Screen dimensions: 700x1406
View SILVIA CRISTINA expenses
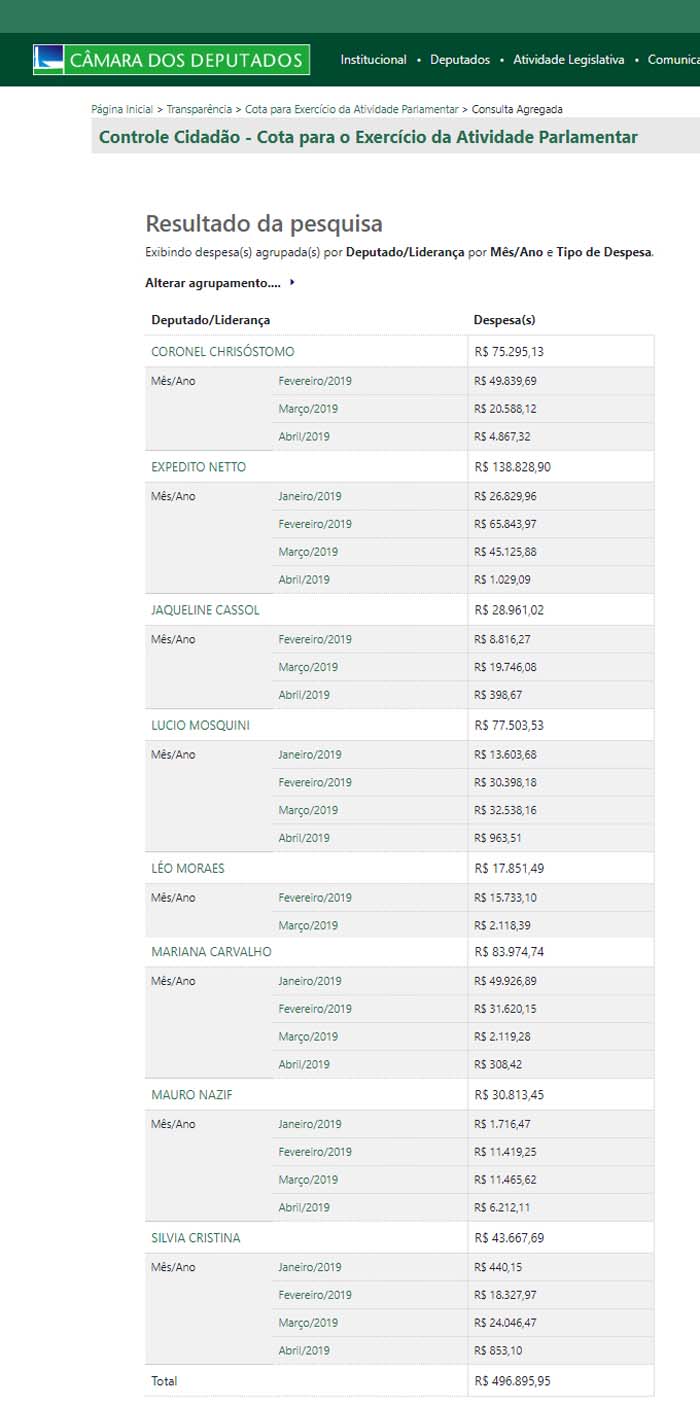[196, 1238]
